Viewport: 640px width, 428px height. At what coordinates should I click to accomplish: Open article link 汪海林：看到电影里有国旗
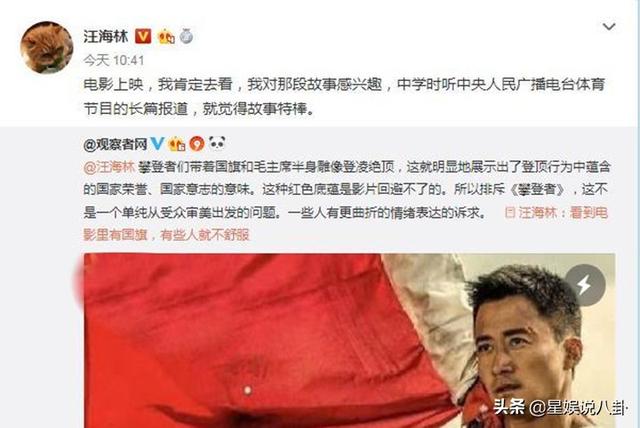tap(346, 224)
